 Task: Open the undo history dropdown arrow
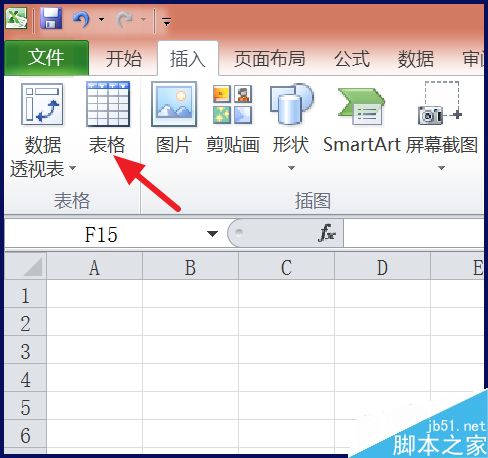(101, 19)
